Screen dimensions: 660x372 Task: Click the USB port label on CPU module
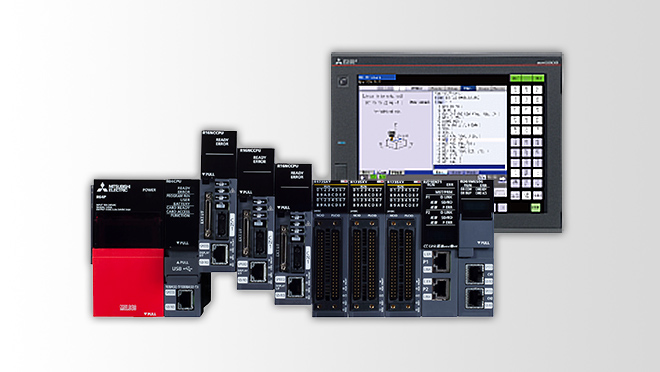pos(182,268)
